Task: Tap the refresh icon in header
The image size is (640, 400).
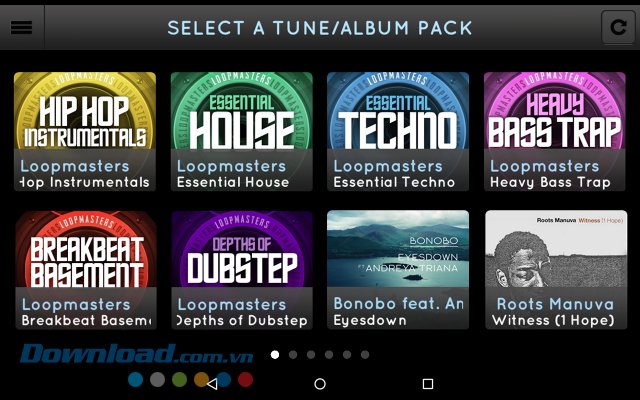Action: tap(618, 27)
